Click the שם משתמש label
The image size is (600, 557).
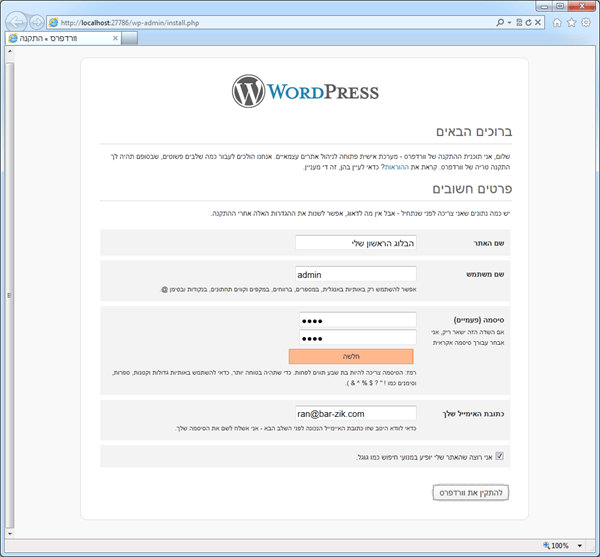[x=485, y=274]
